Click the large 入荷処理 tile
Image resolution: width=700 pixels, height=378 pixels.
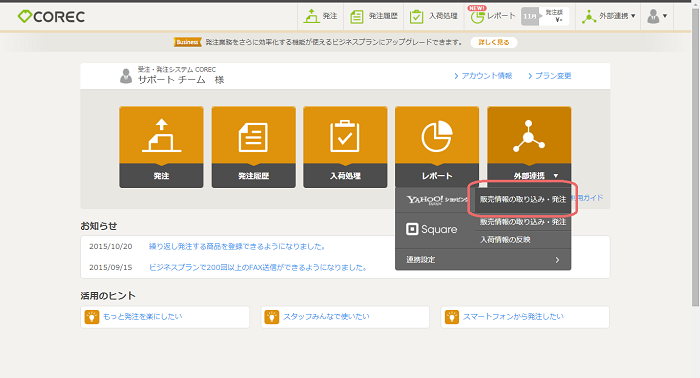[345, 147]
